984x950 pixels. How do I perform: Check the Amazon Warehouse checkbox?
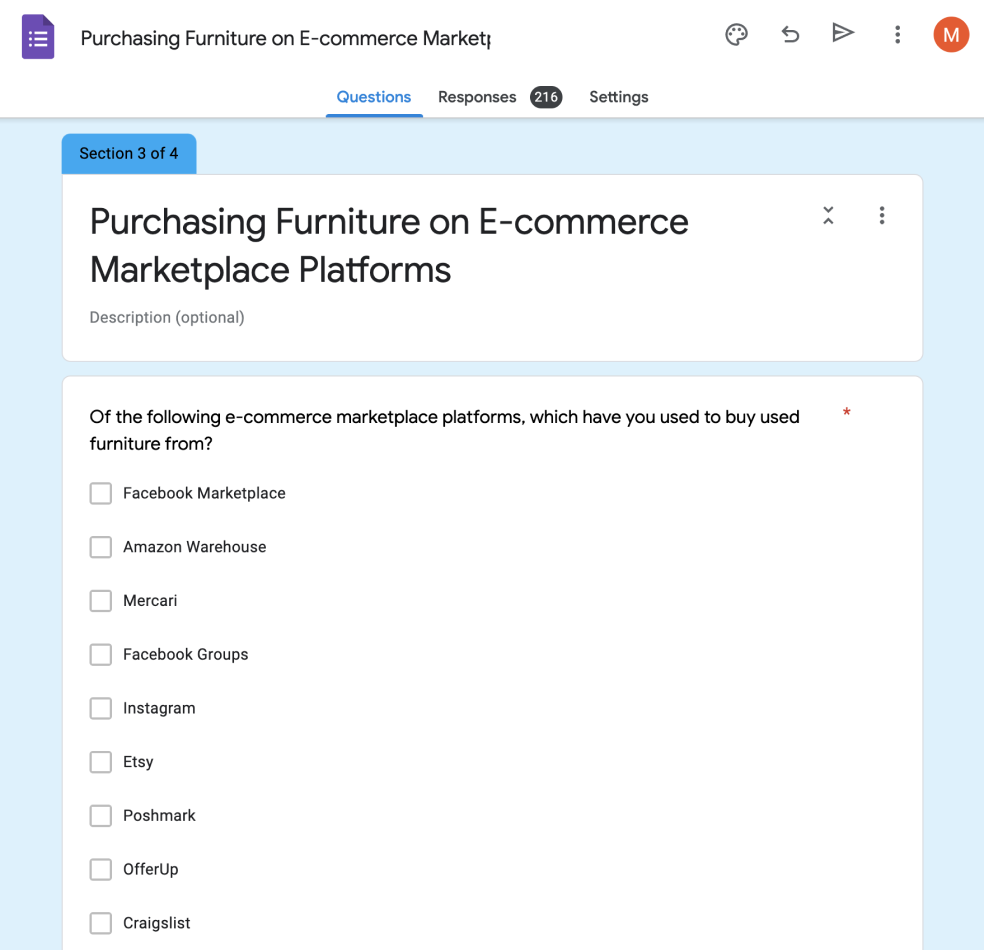[x=100, y=547]
